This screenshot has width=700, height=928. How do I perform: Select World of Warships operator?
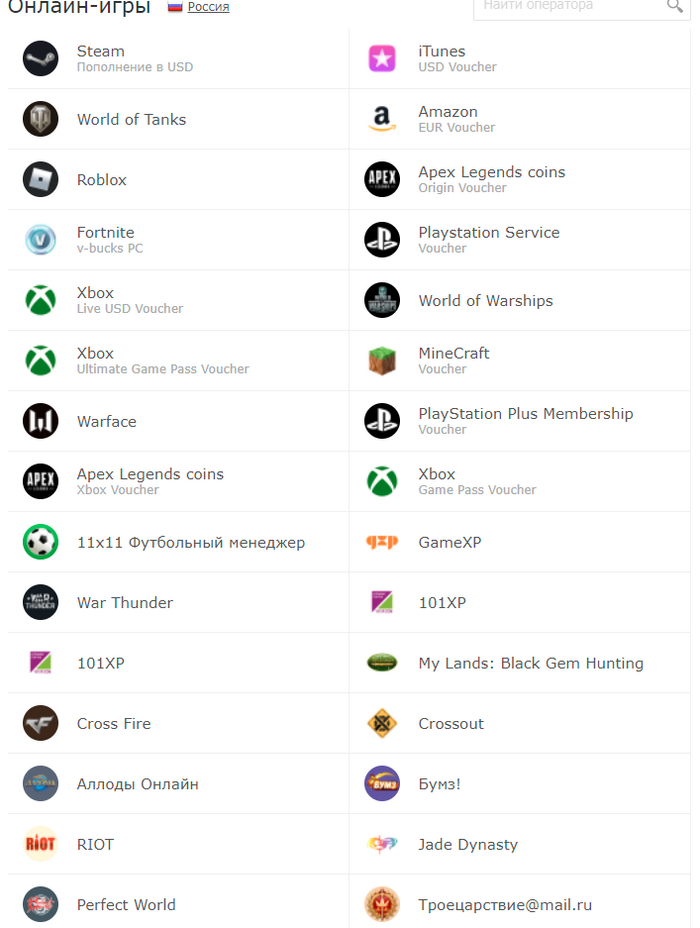(x=485, y=300)
